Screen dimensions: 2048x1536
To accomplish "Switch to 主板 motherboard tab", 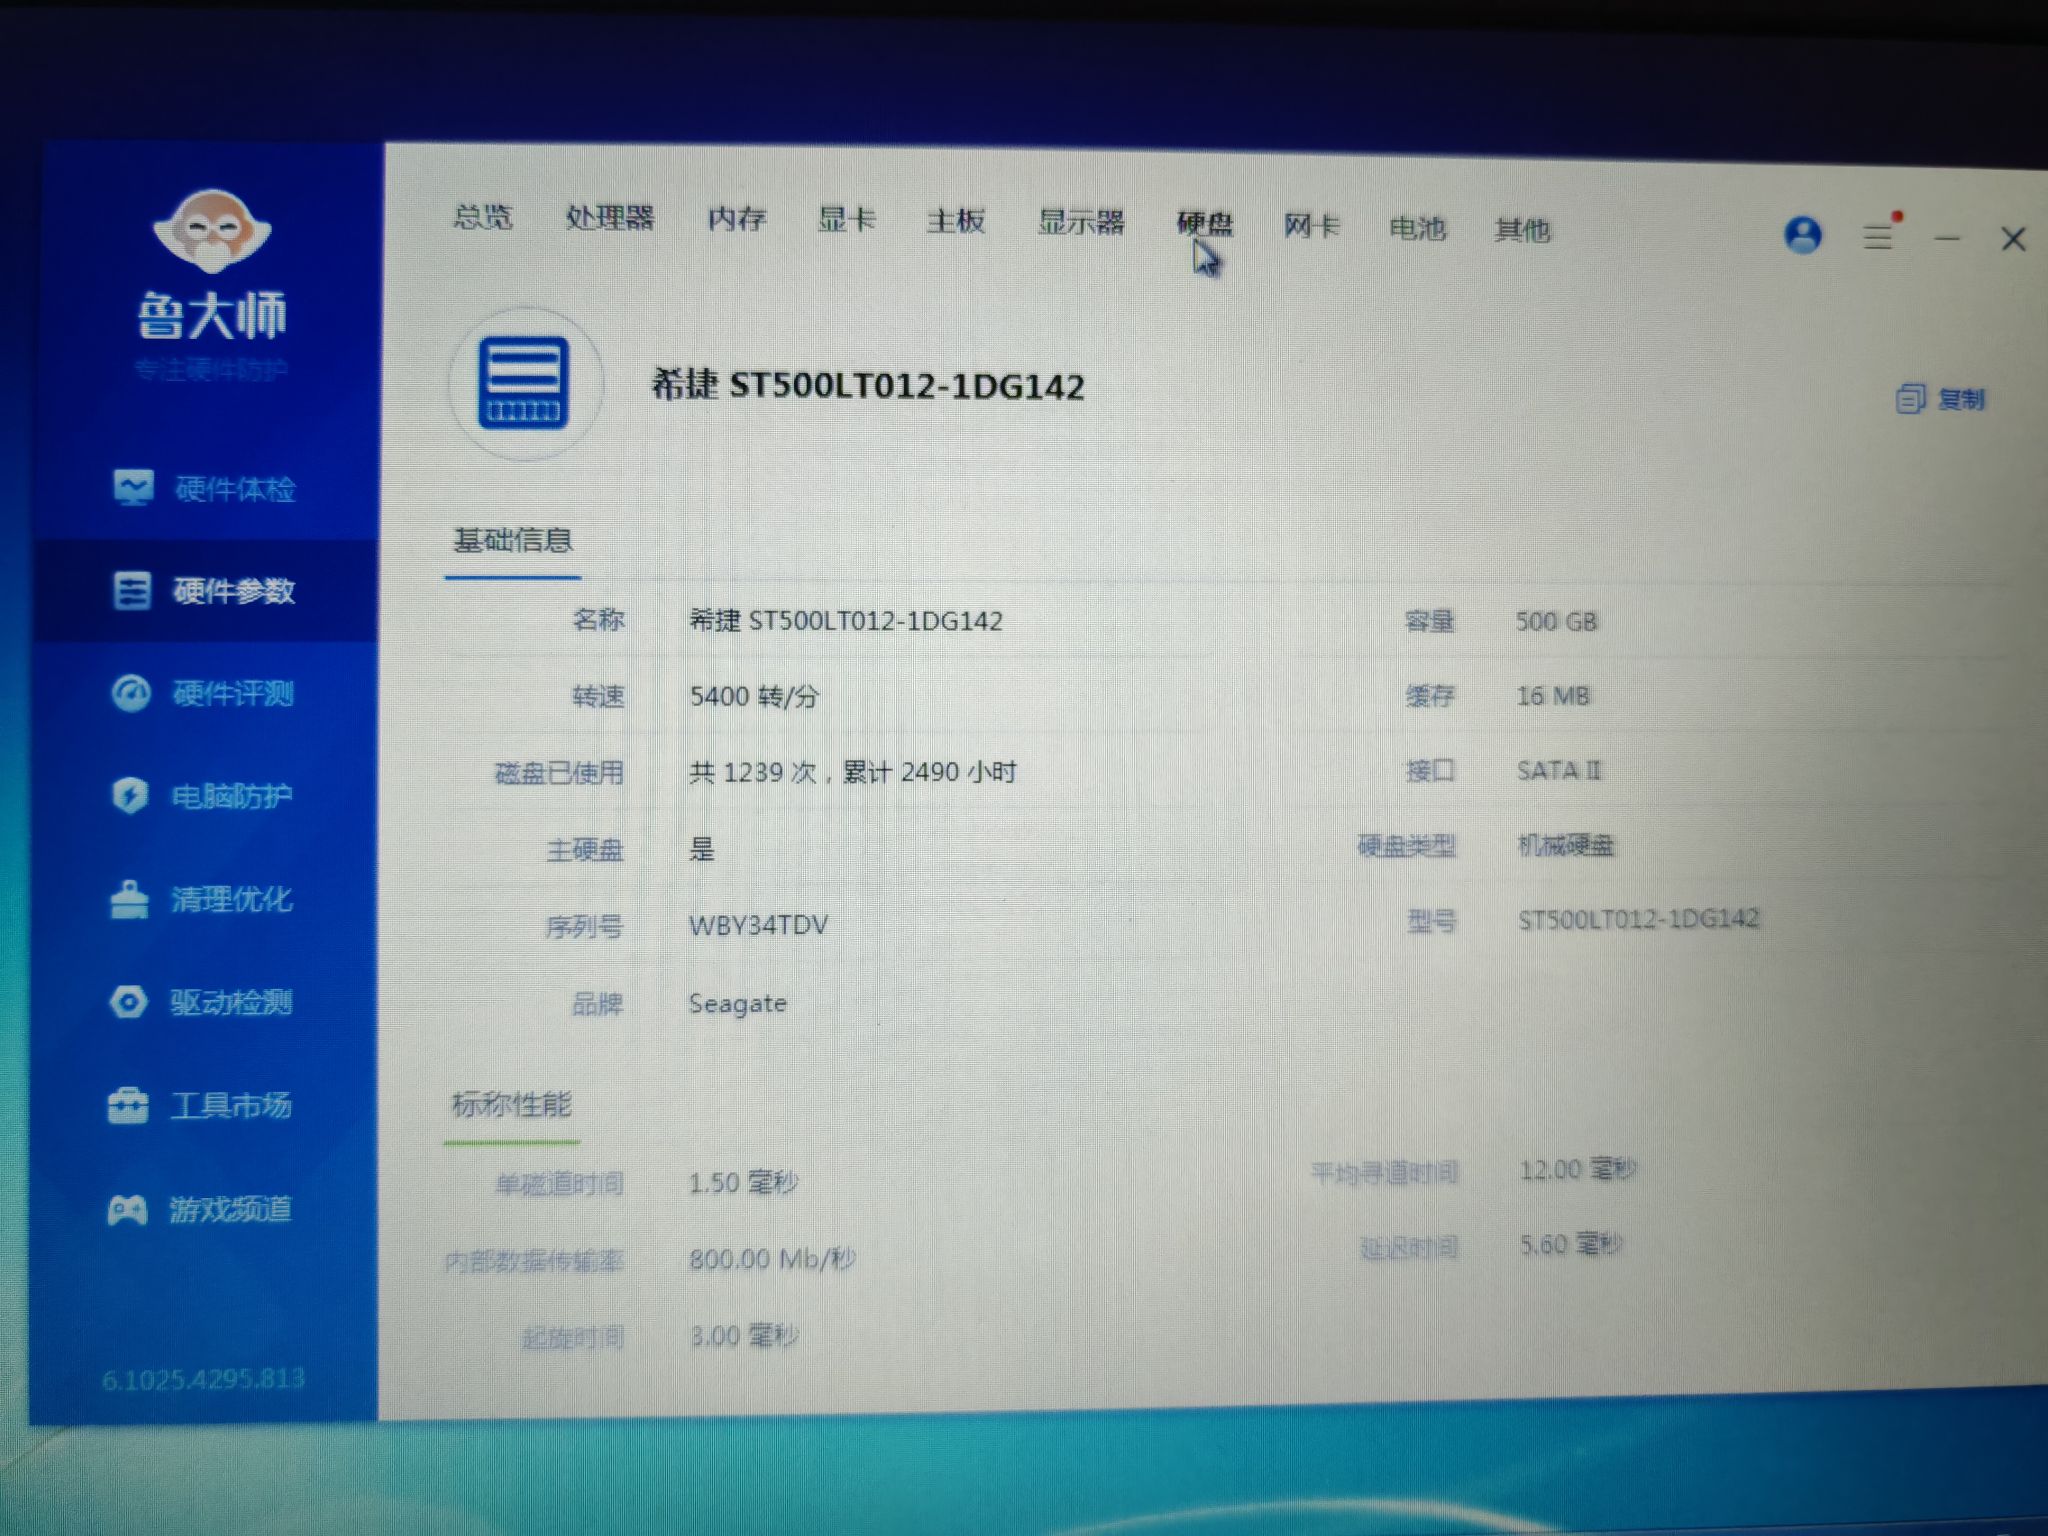I will click(x=956, y=220).
